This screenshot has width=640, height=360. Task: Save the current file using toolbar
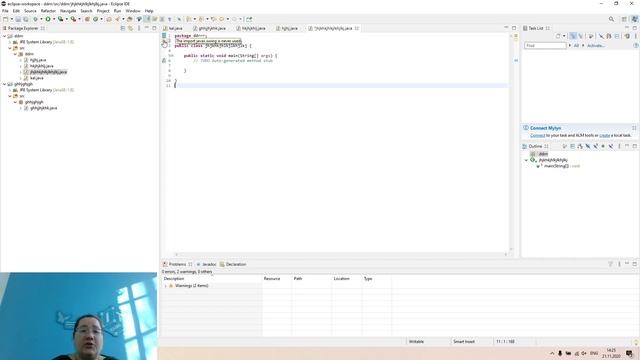18,19
